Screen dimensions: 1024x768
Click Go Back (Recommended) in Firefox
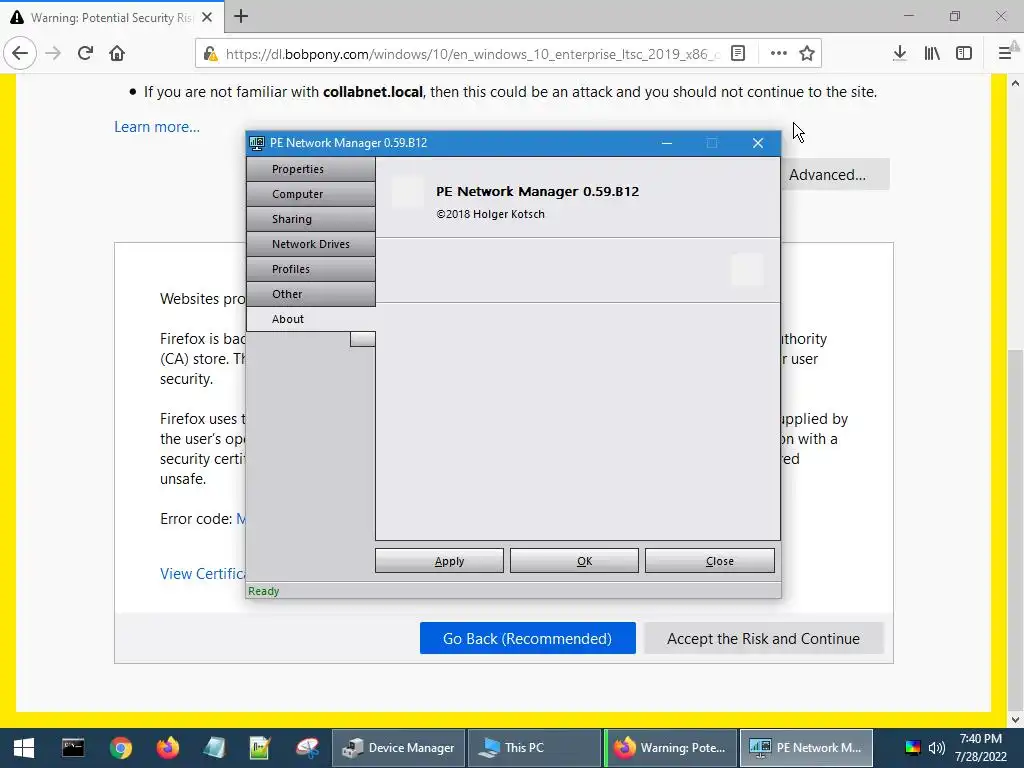(528, 638)
